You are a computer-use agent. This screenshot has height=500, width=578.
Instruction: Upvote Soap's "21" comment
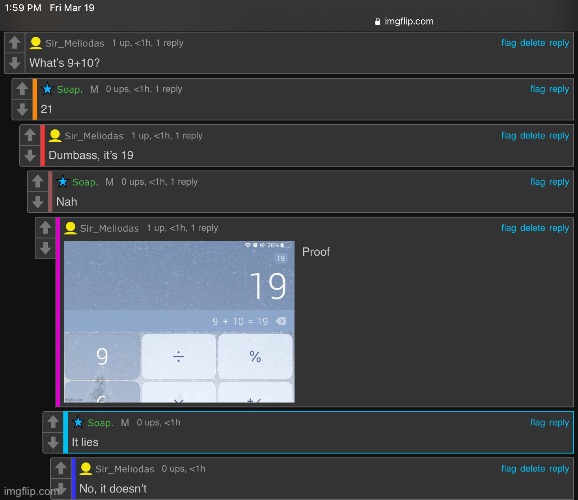[22, 89]
